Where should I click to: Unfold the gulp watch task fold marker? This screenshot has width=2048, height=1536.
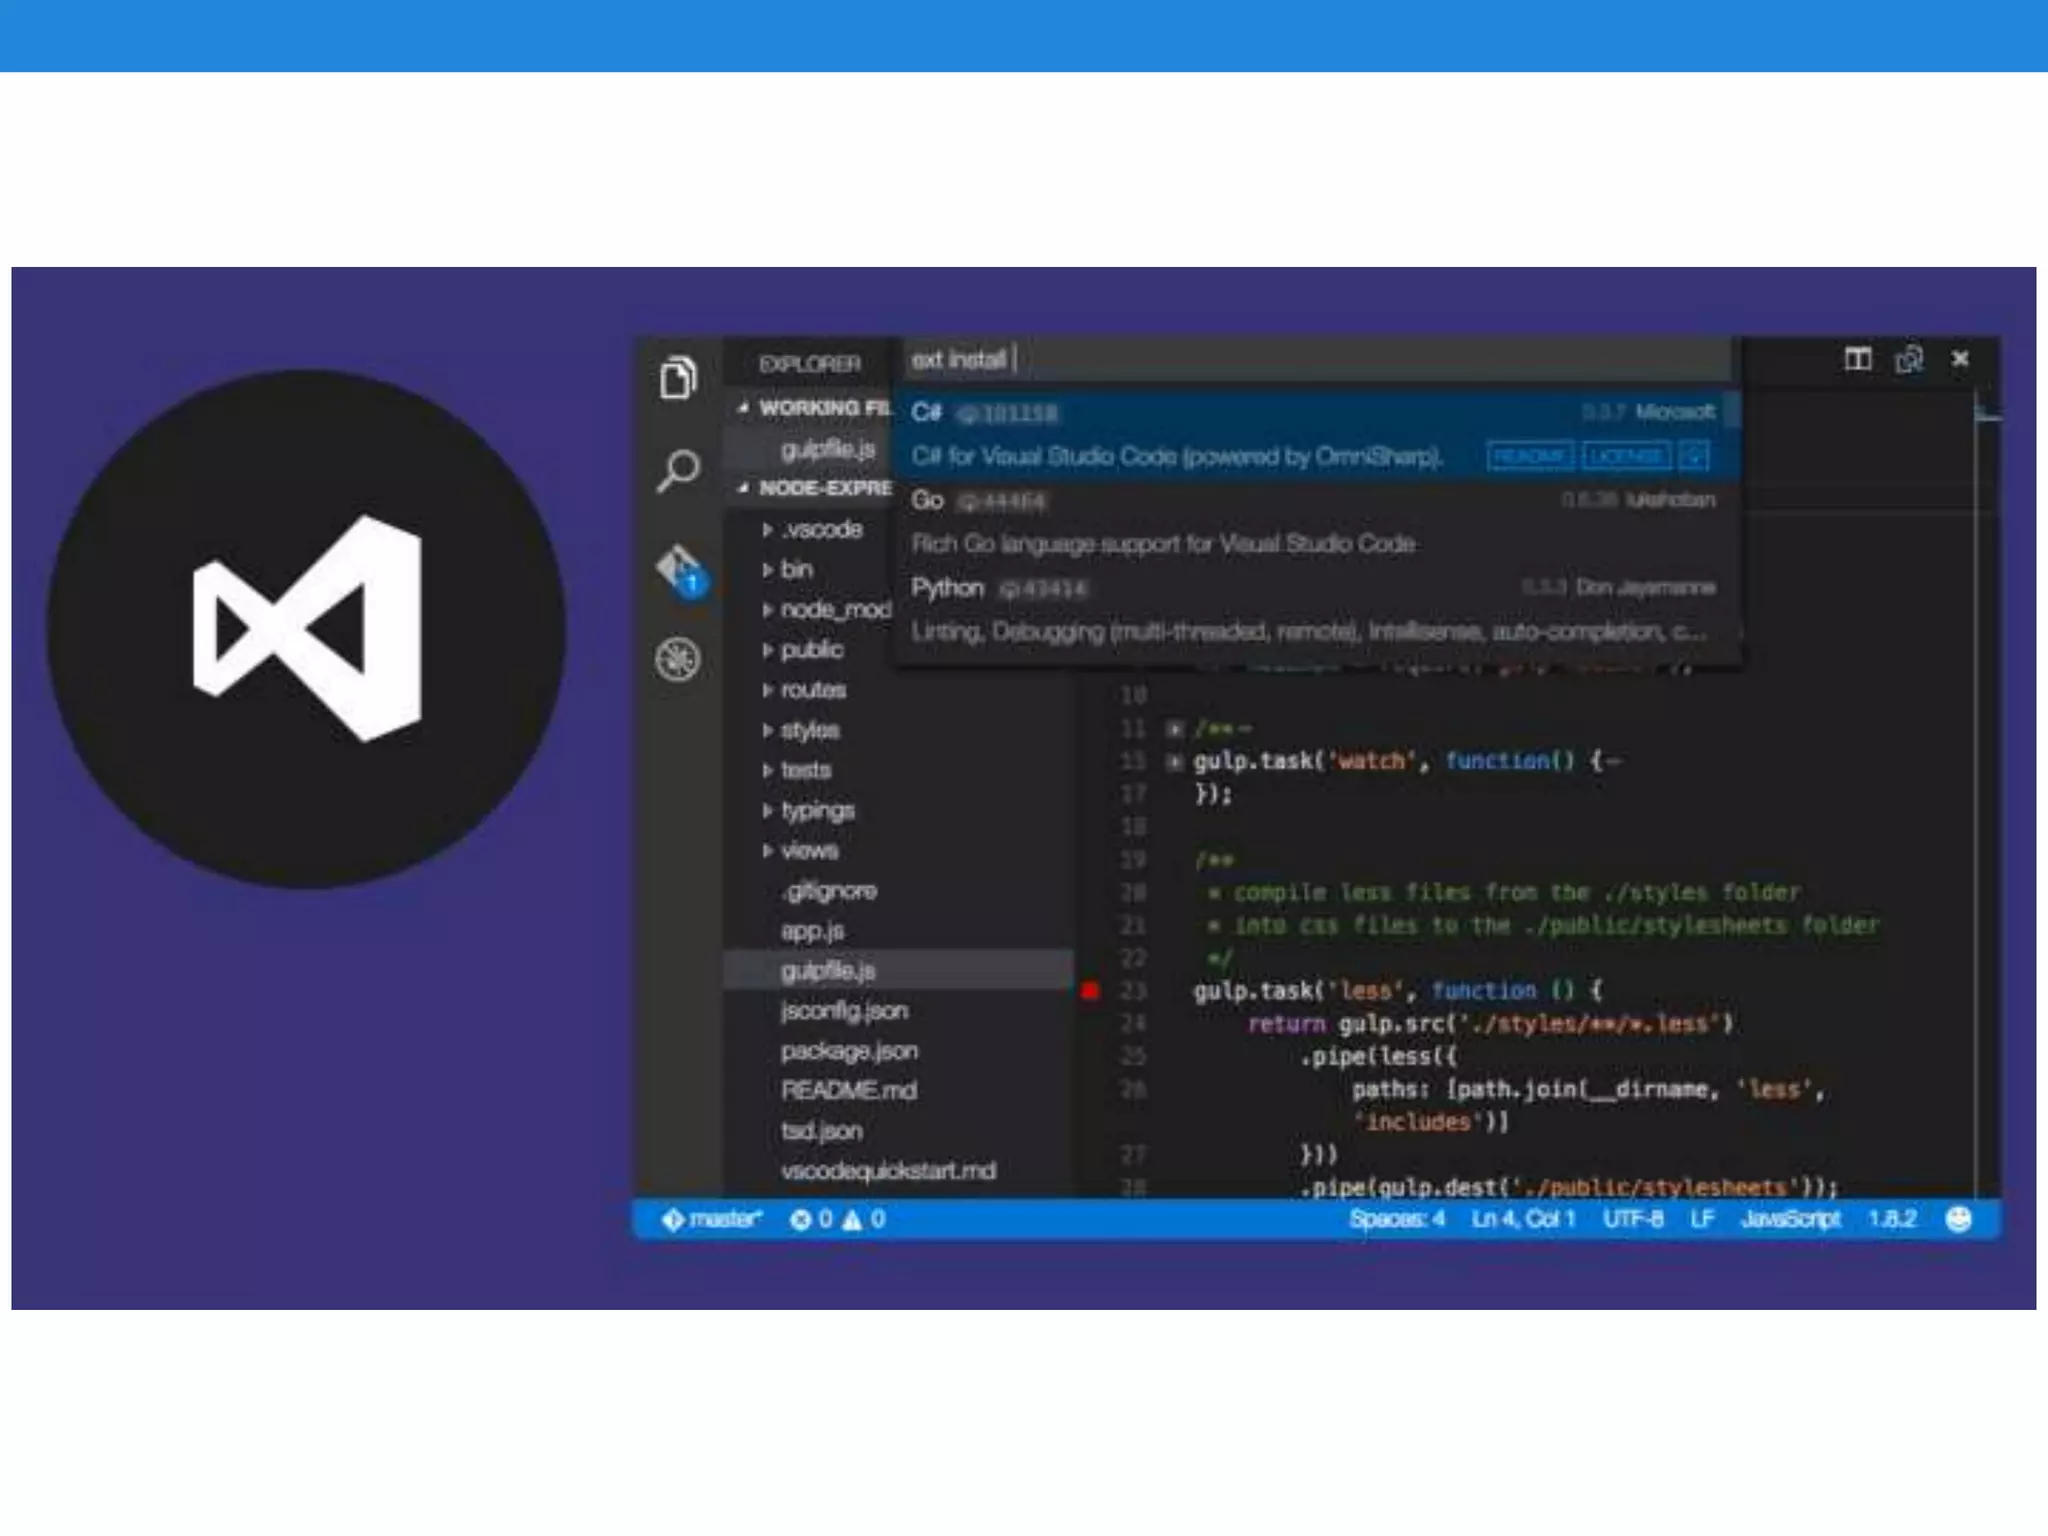tap(1175, 762)
